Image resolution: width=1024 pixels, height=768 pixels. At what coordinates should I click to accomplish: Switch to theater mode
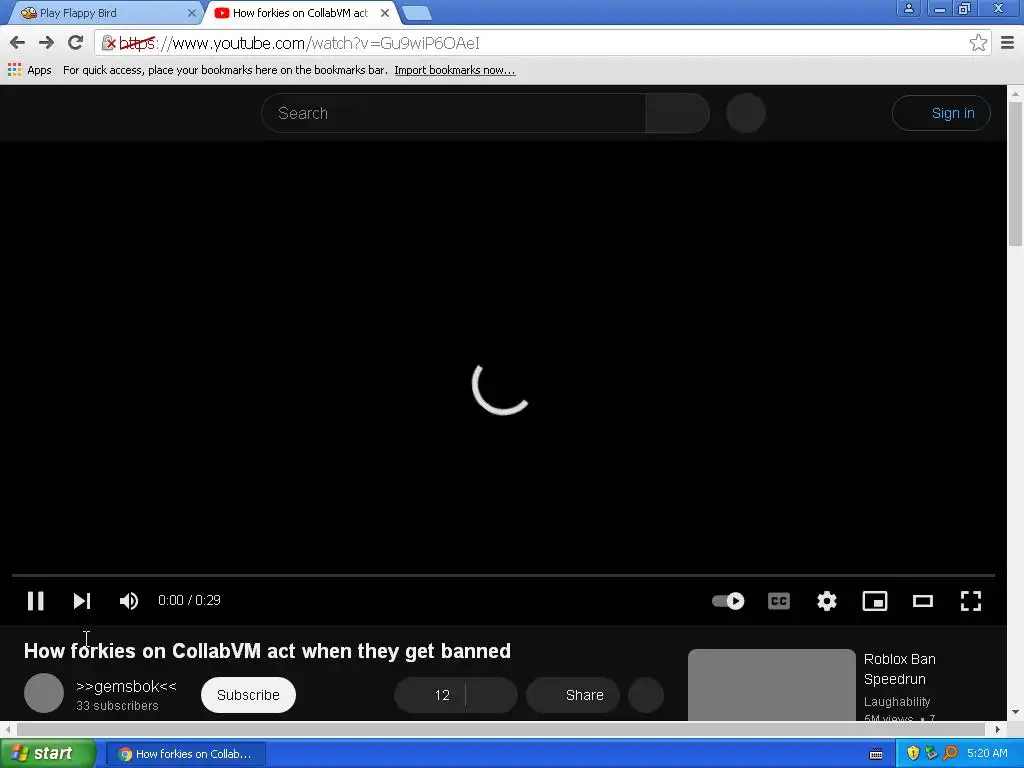(x=923, y=600)
